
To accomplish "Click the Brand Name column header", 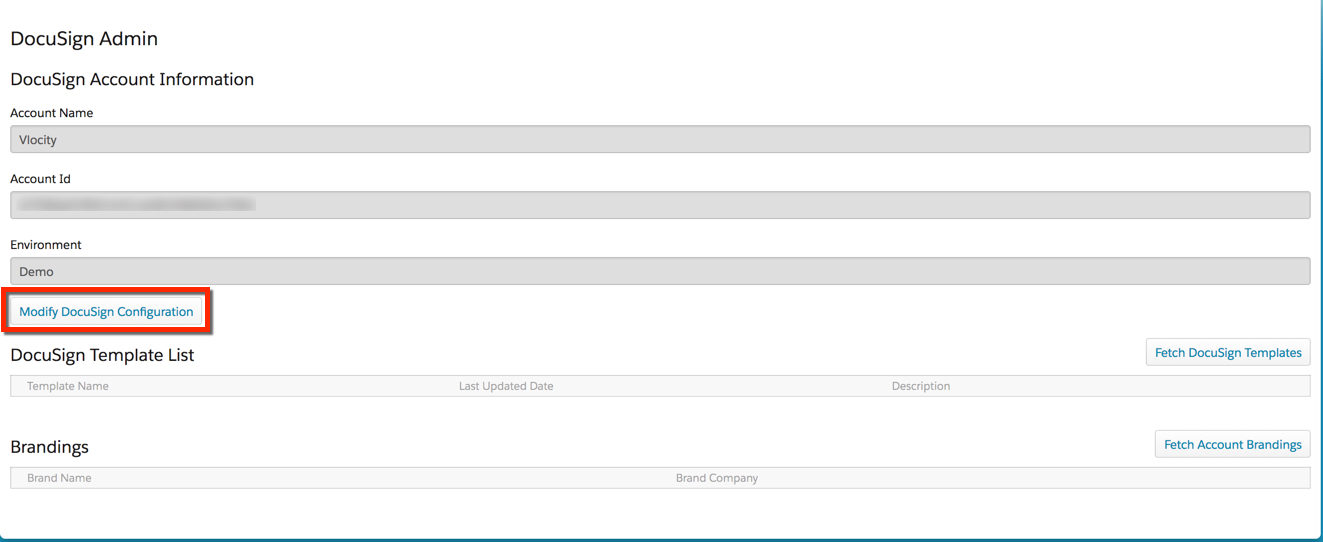I will pos(59,478).
